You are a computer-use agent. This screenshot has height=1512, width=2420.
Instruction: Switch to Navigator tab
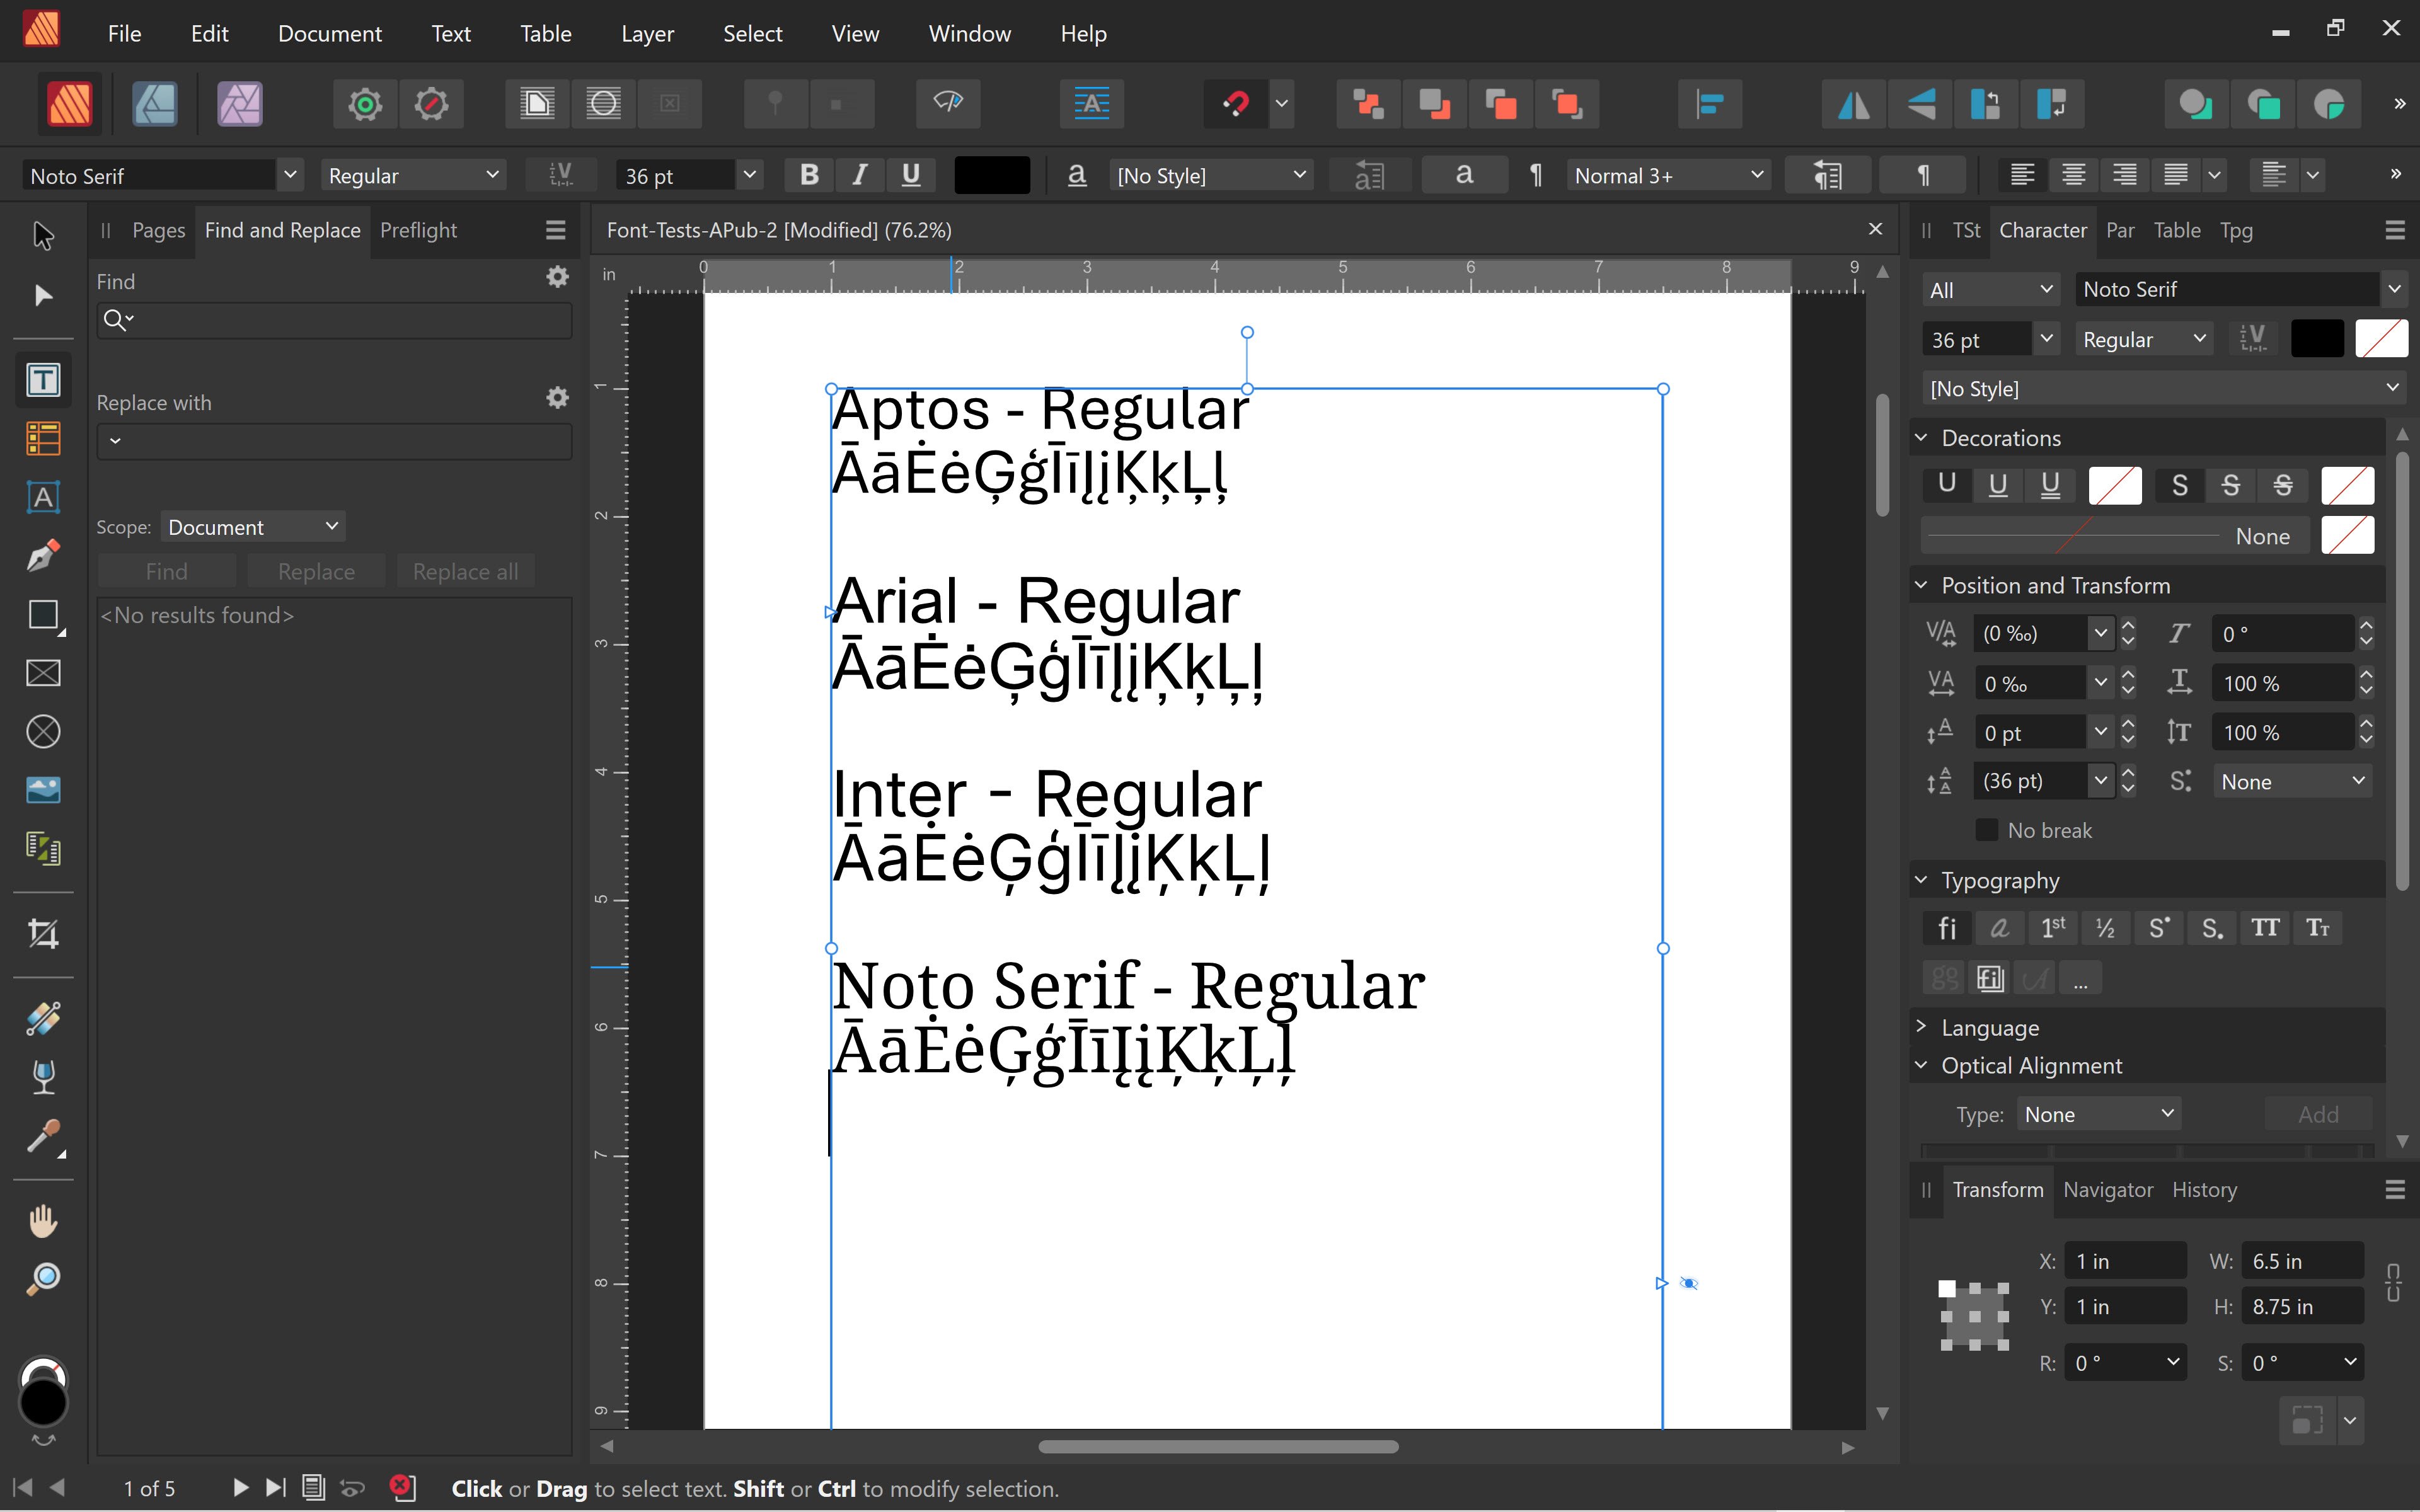[2108, 1190]
